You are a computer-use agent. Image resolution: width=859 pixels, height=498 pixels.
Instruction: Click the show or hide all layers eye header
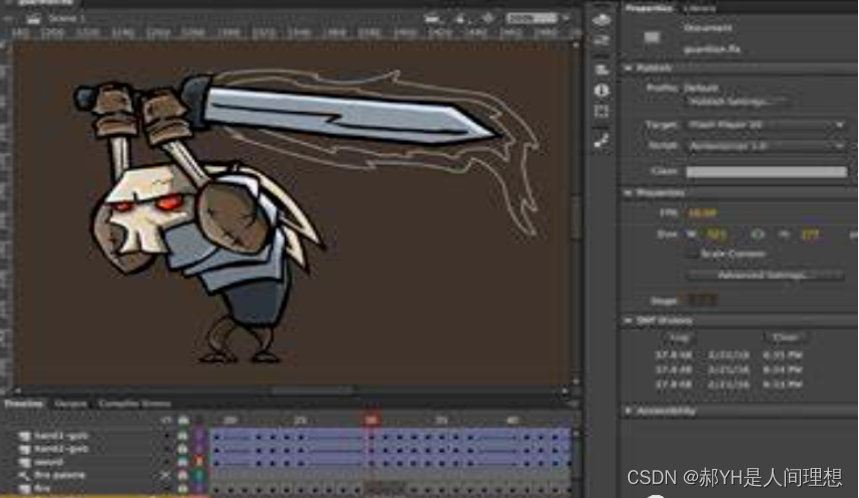coord(166,420)
